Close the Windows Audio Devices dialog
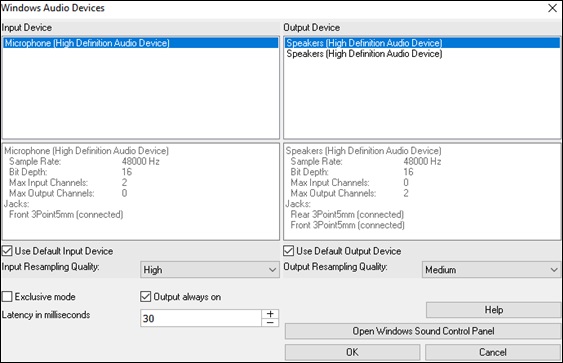 [552, 8]
